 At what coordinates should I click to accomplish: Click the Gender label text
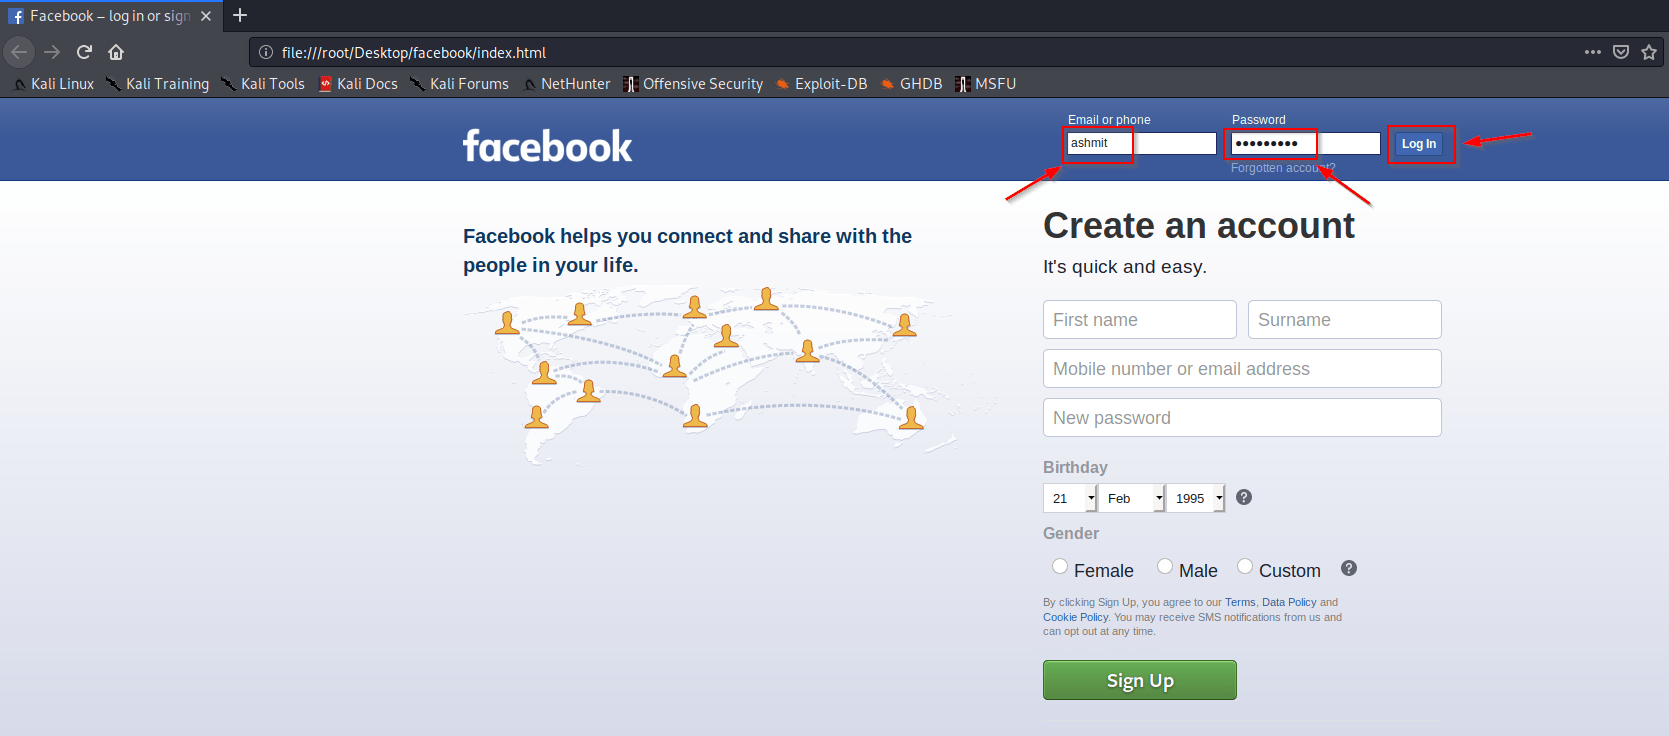coord(1071,533)
